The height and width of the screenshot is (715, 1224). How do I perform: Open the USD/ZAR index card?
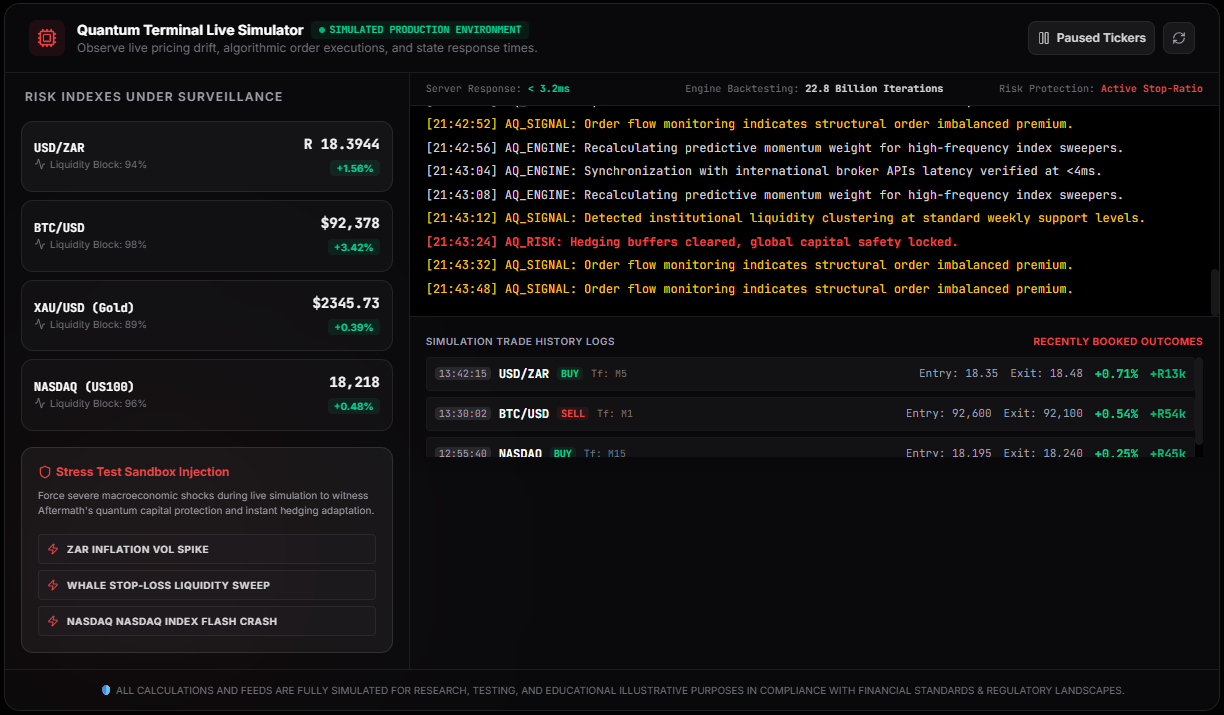[x=207, y=156]
